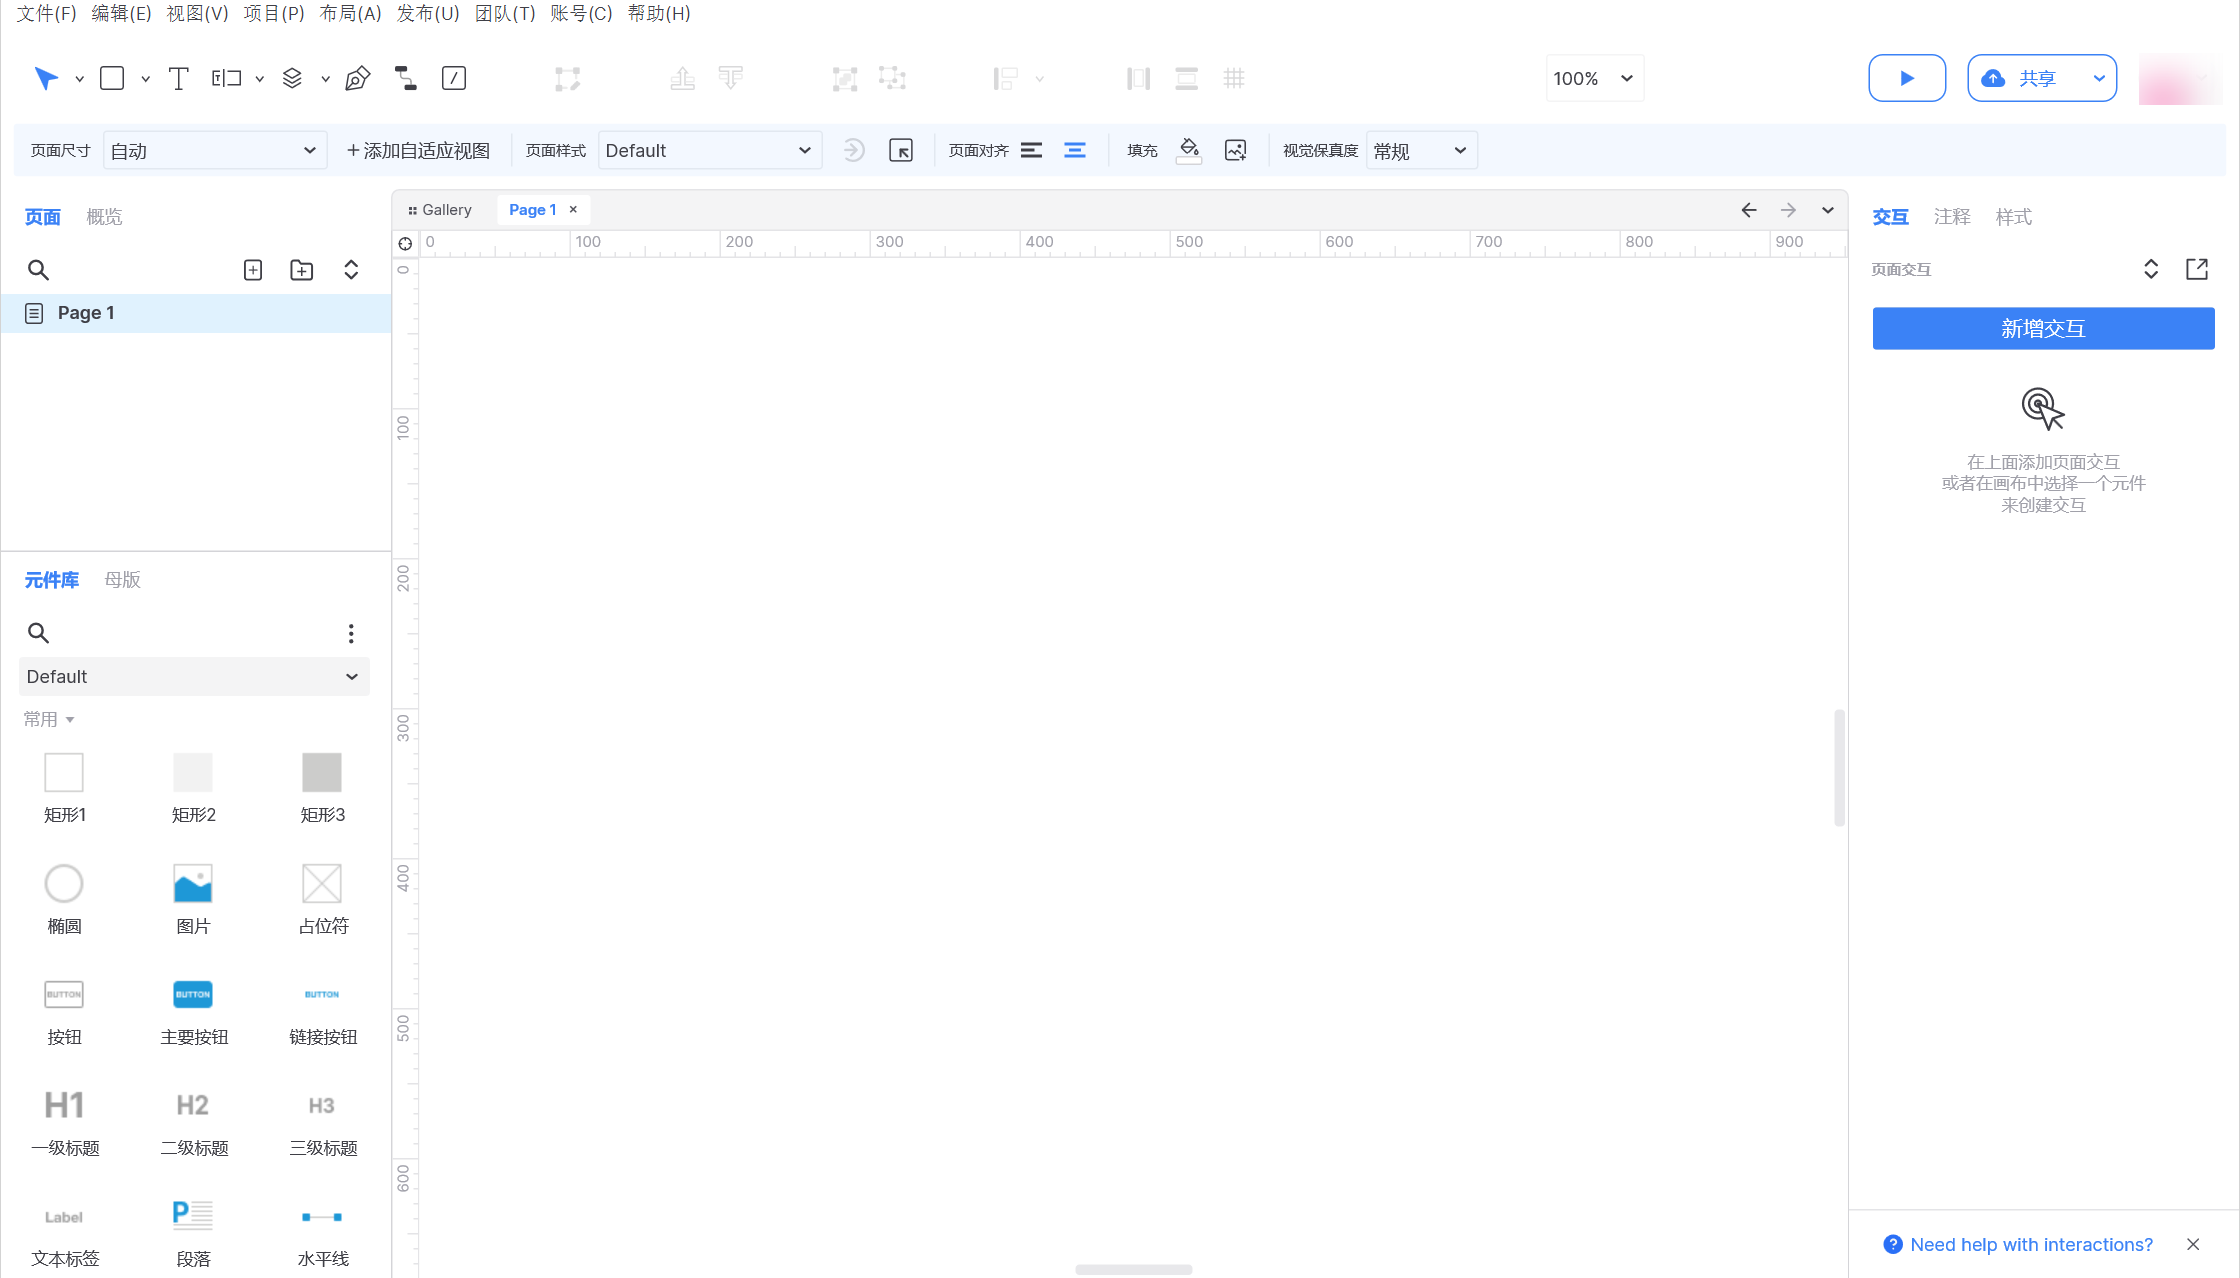Image resolution: width=2240 pixels, height=1278 pixels.
Task: Pick the 主要按钮 widget
Action: (193, 1011)
